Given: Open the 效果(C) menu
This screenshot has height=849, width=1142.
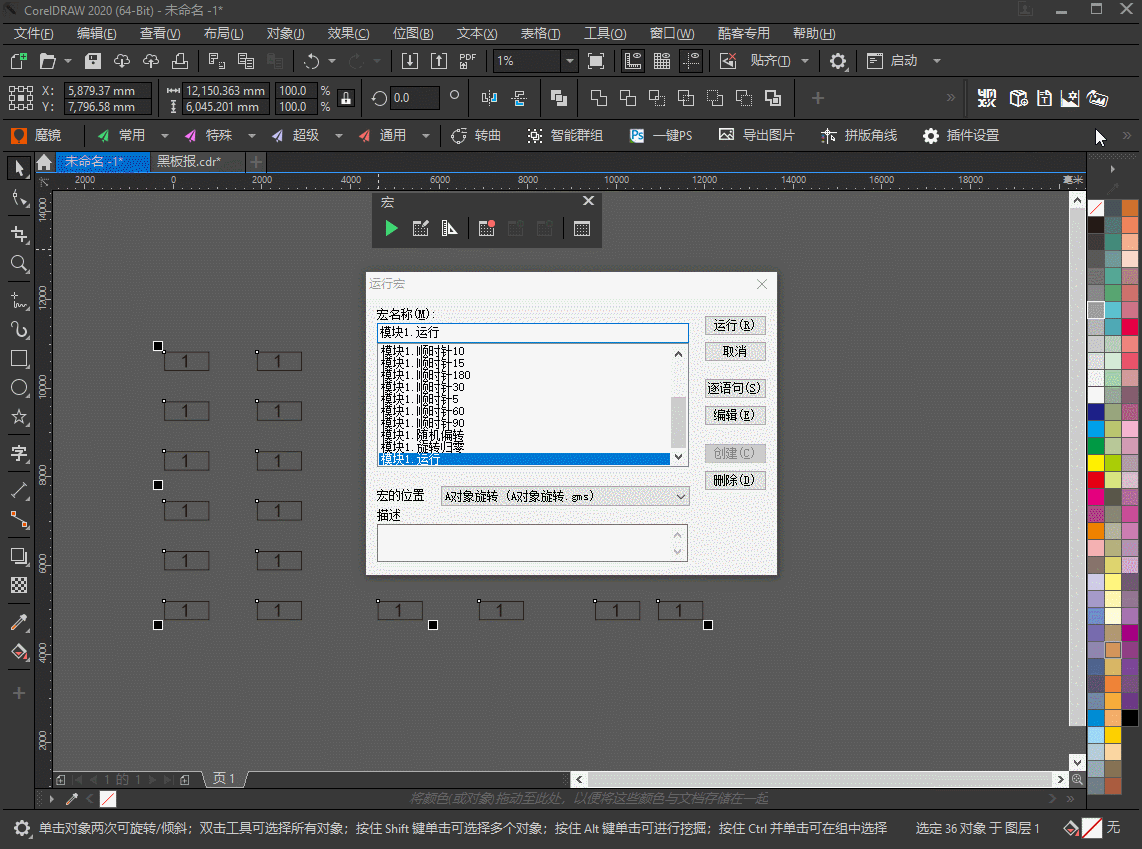Looking at the screenshot, I should pyautogui.click(x=348, y=33).
